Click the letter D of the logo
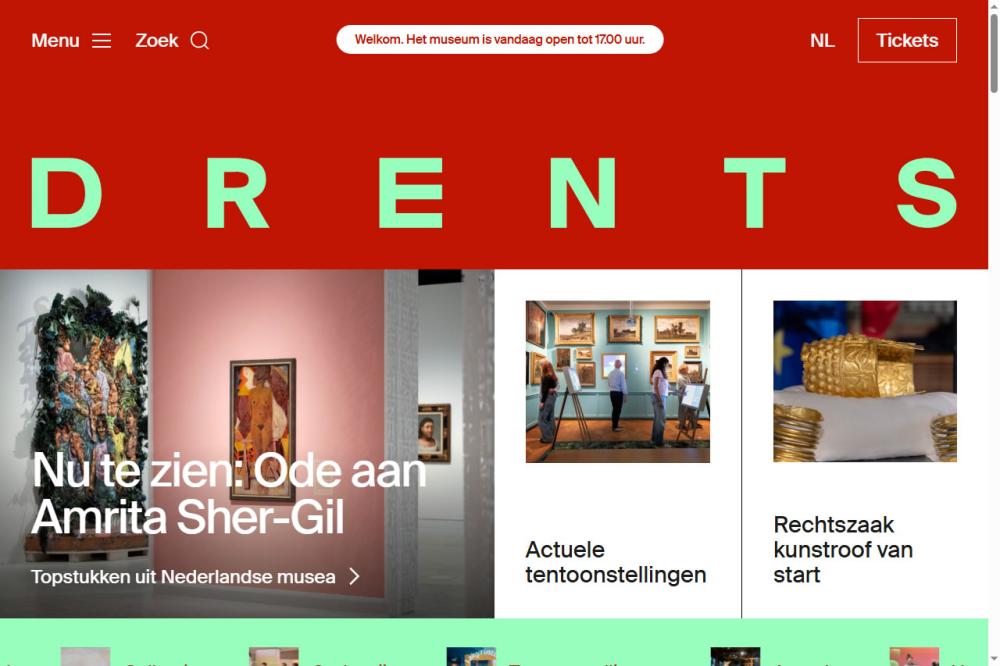The width and height of the screenshot is (1000, 666). coord(66,193)
